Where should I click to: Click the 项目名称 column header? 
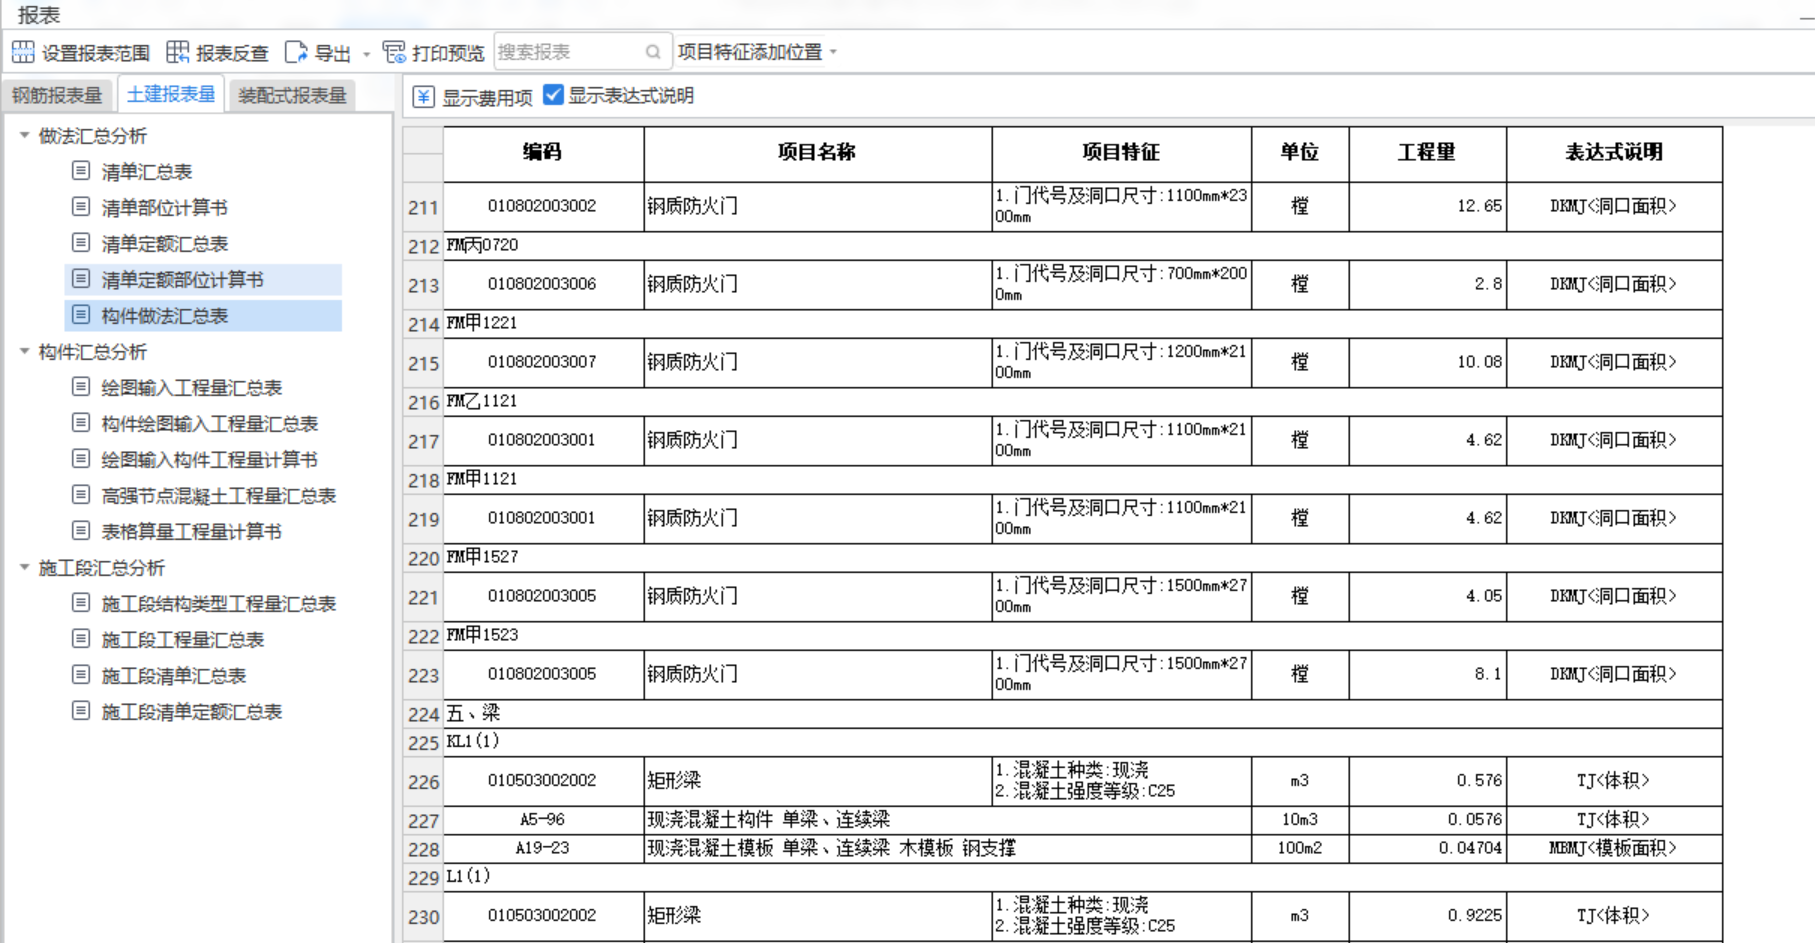(817, 153)
